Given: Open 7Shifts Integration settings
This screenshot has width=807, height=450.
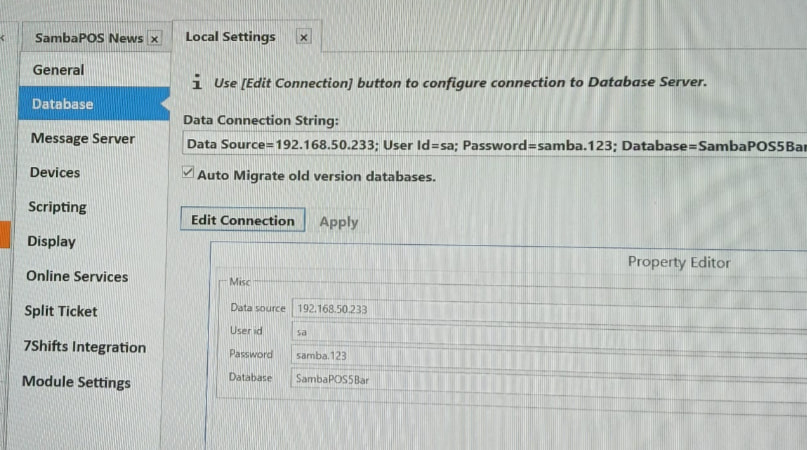Looking at the screenshot, I should [84, 348].
